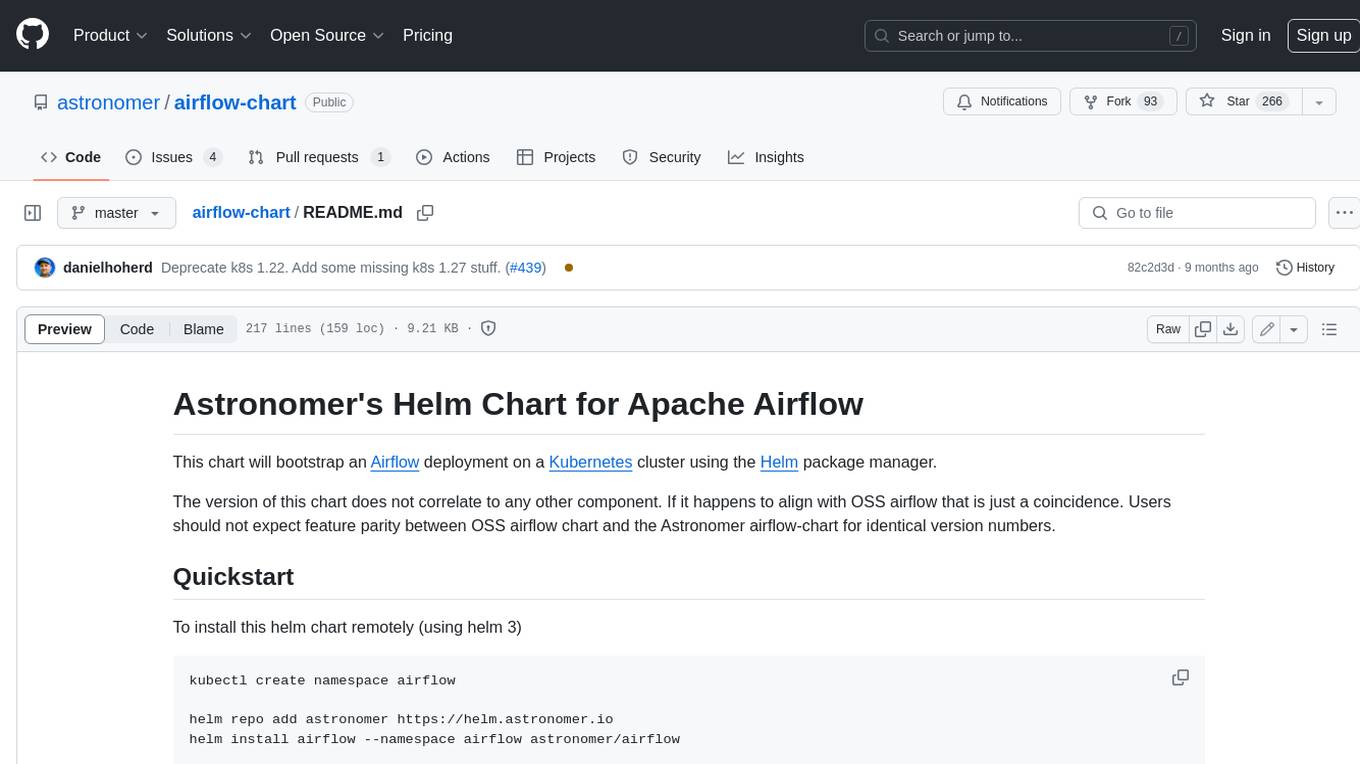Click the security shield icon by file size
This screenshot has width=1360, height=764.
point(488,328)
